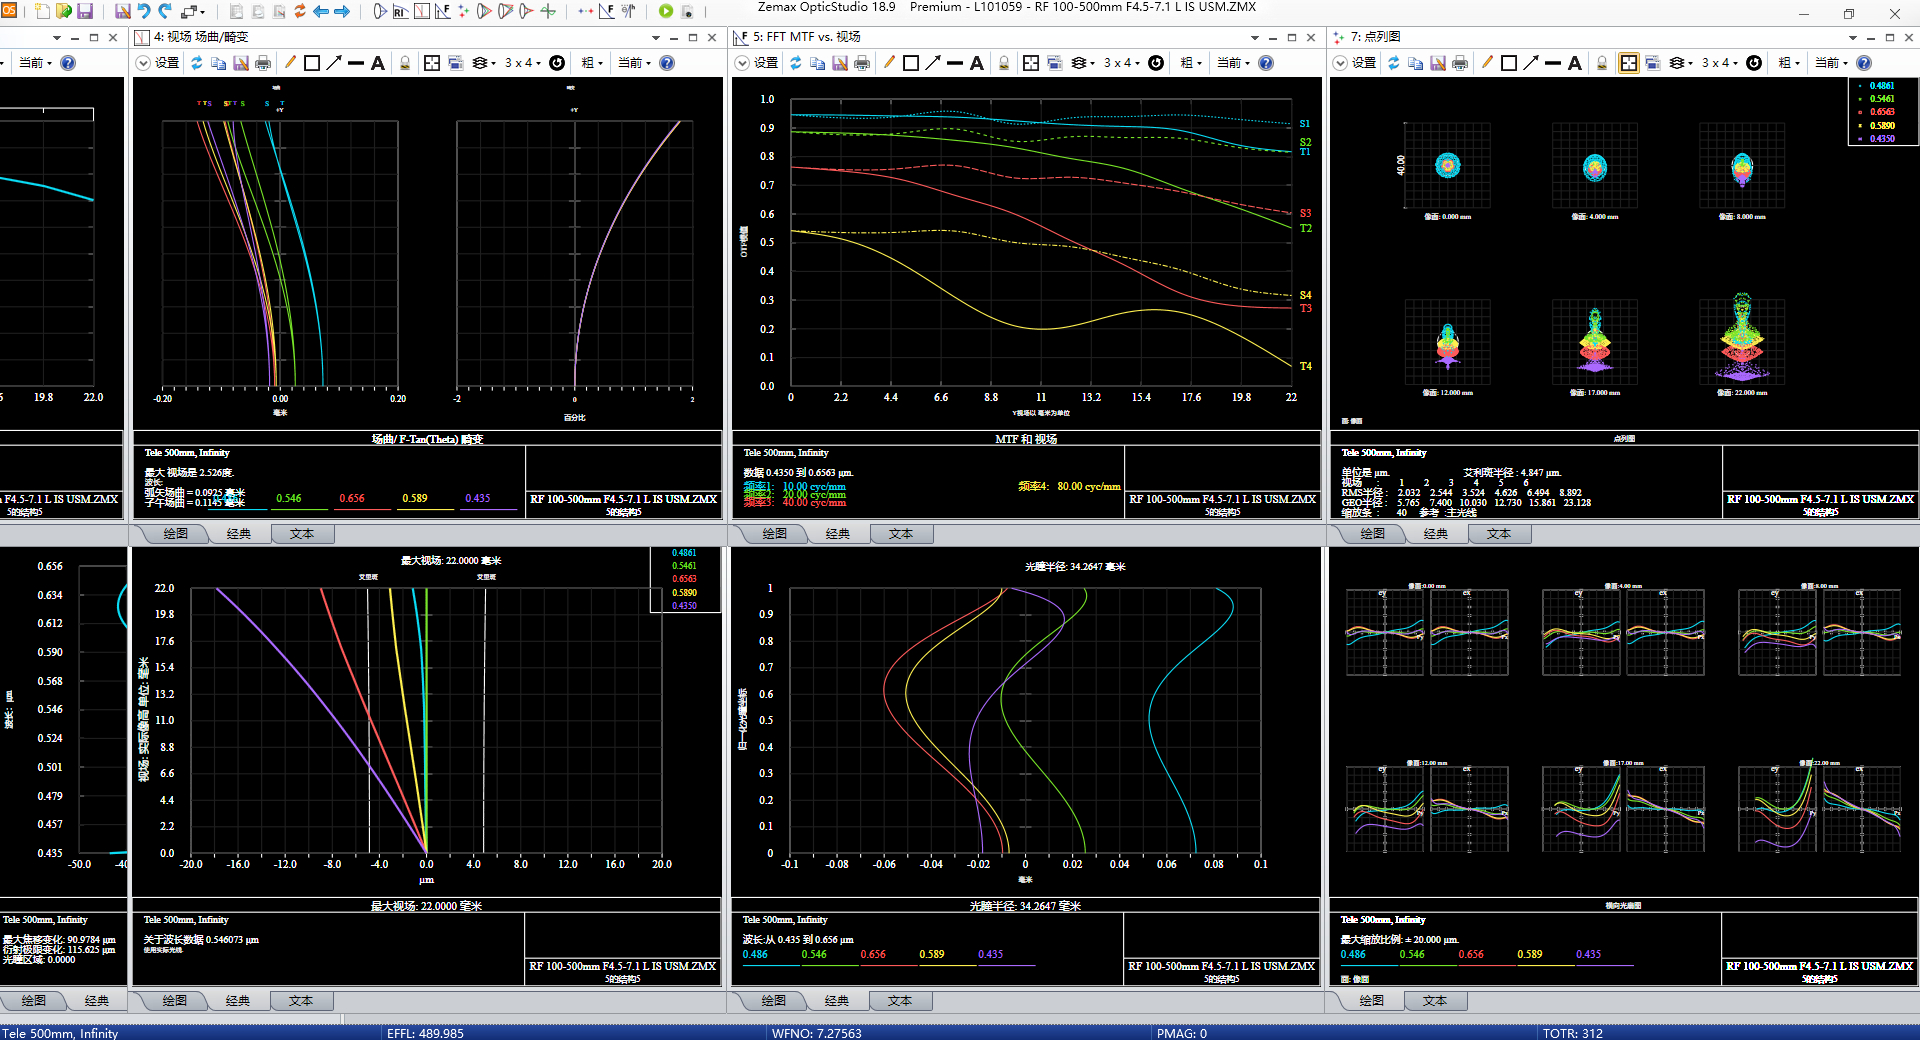Click the 0.656 red wavelength legend in window 4

coord(352,498)
